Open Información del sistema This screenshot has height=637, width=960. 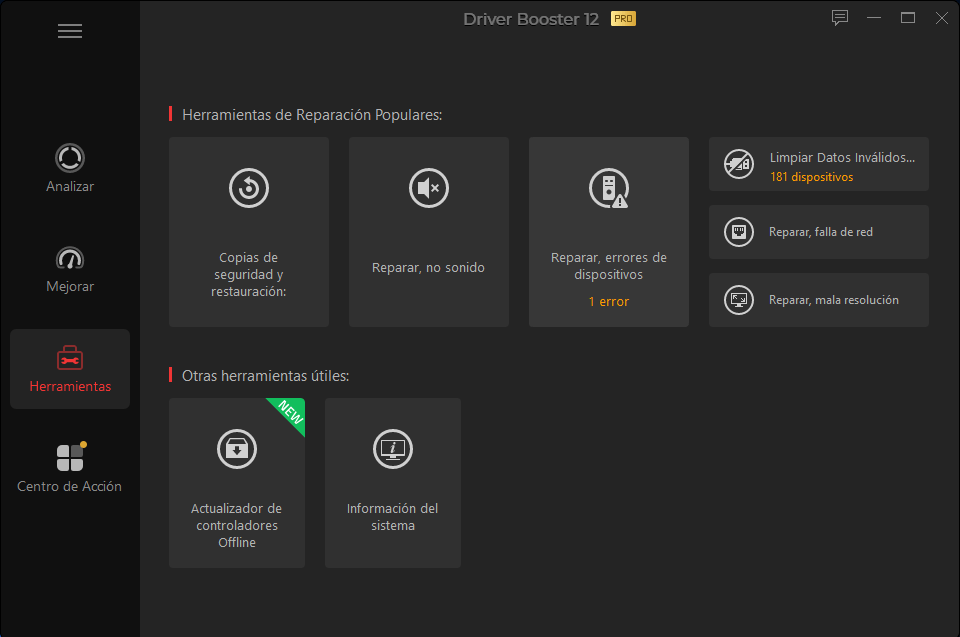click(x=393, y=483)
